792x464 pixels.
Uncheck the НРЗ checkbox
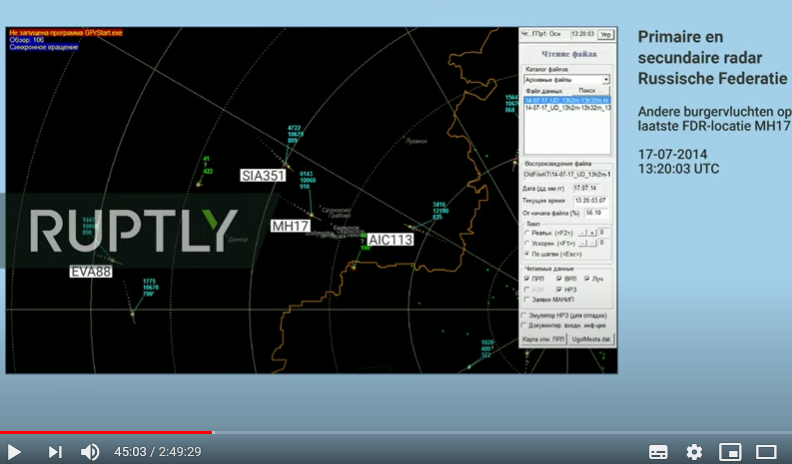pos(559,289)
